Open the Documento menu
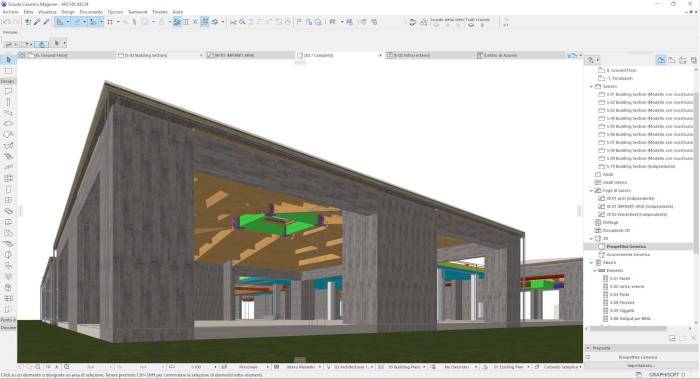 click(91, 12)
